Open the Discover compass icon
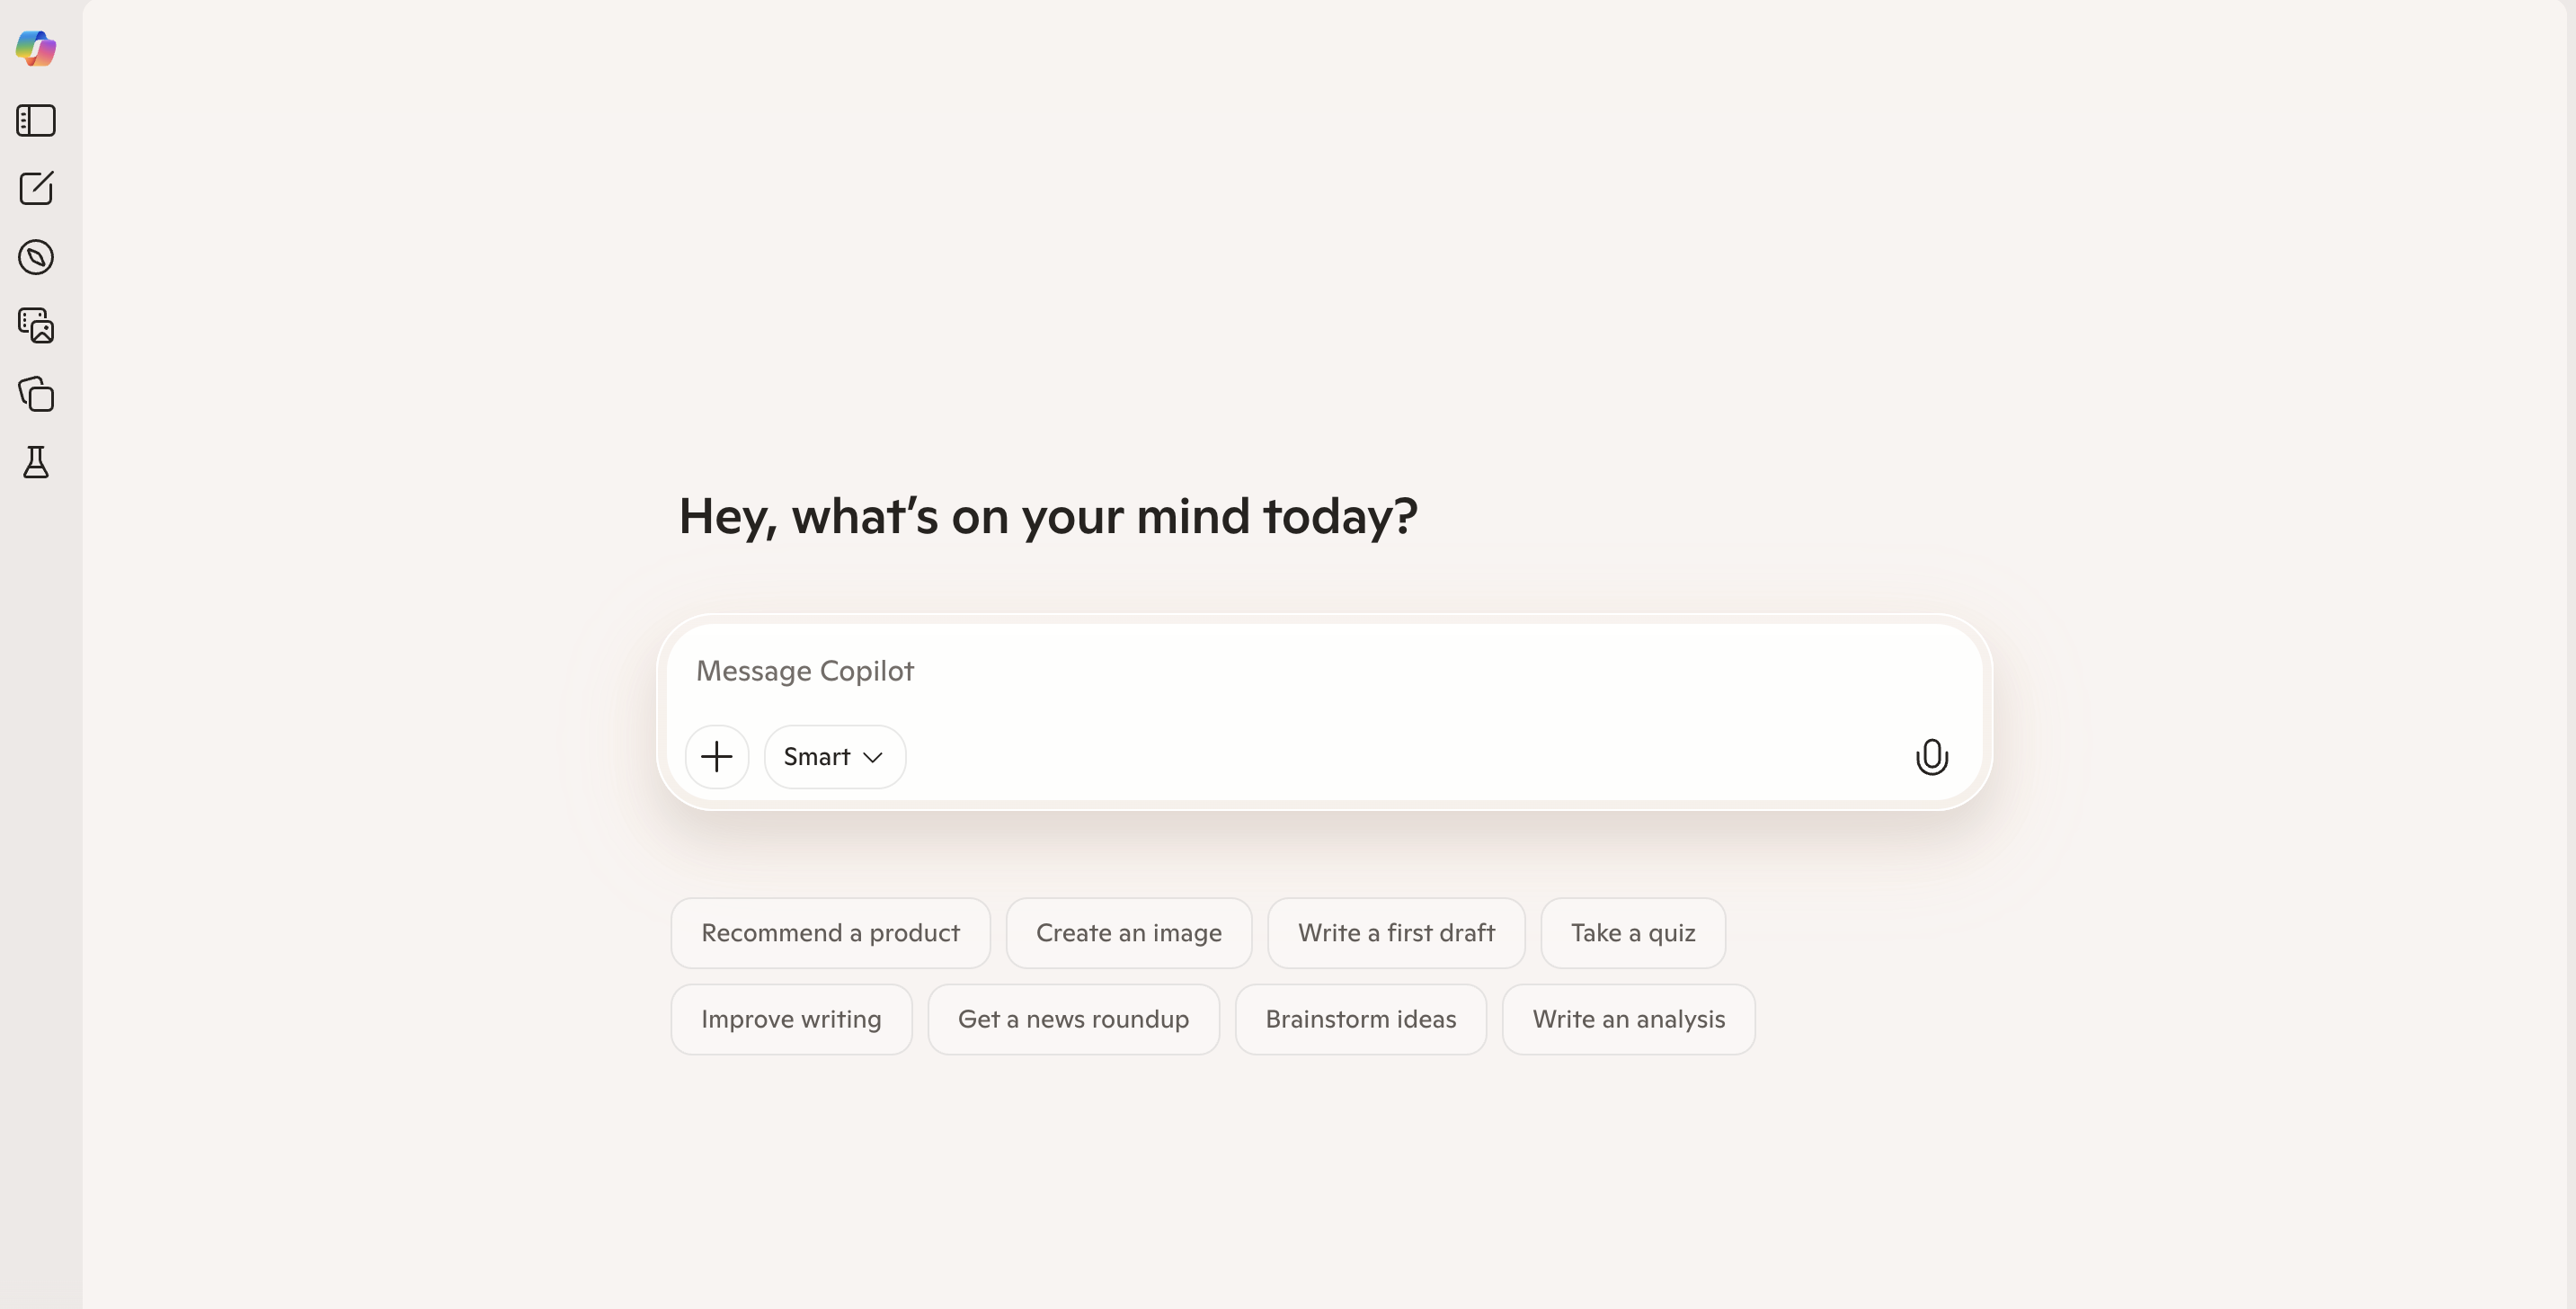2576x1309 pixels. coord(36,257)
